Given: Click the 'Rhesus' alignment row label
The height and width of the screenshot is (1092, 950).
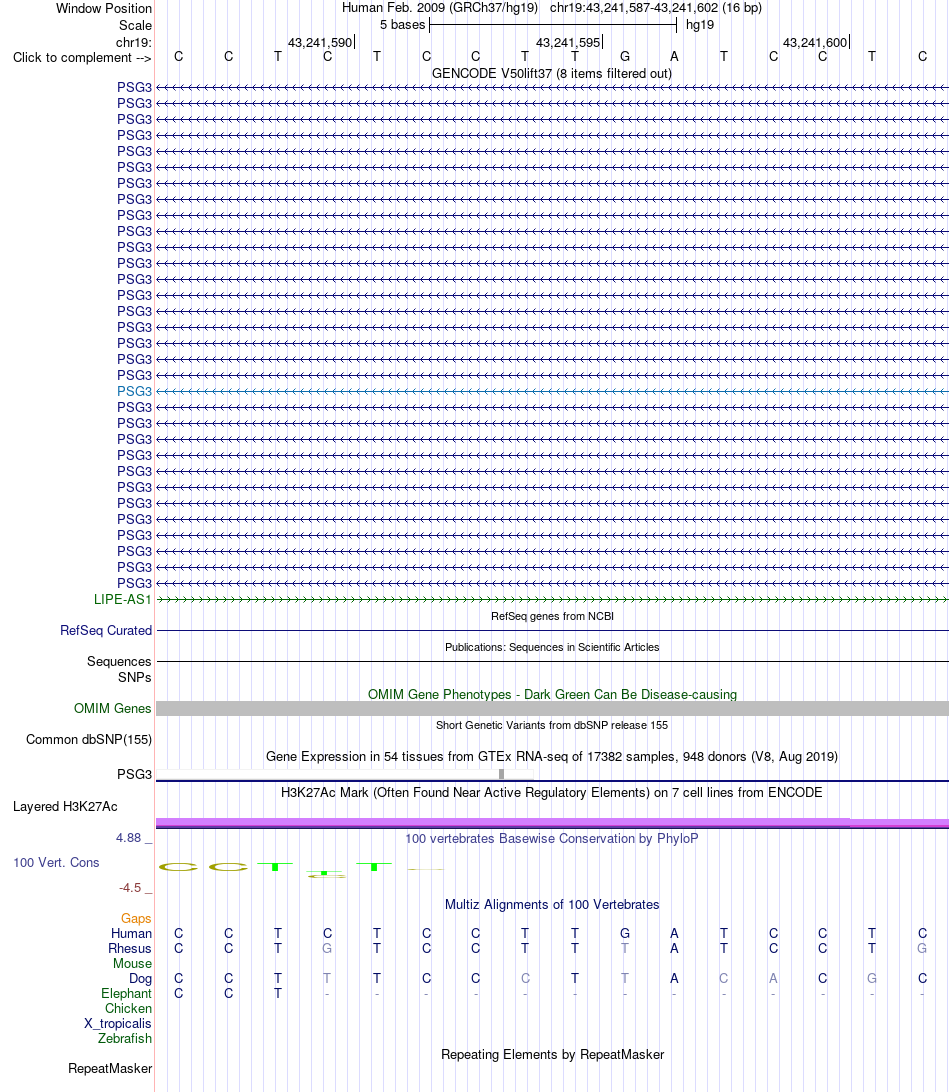Looking at the screenshot, I should click(130, 949).
